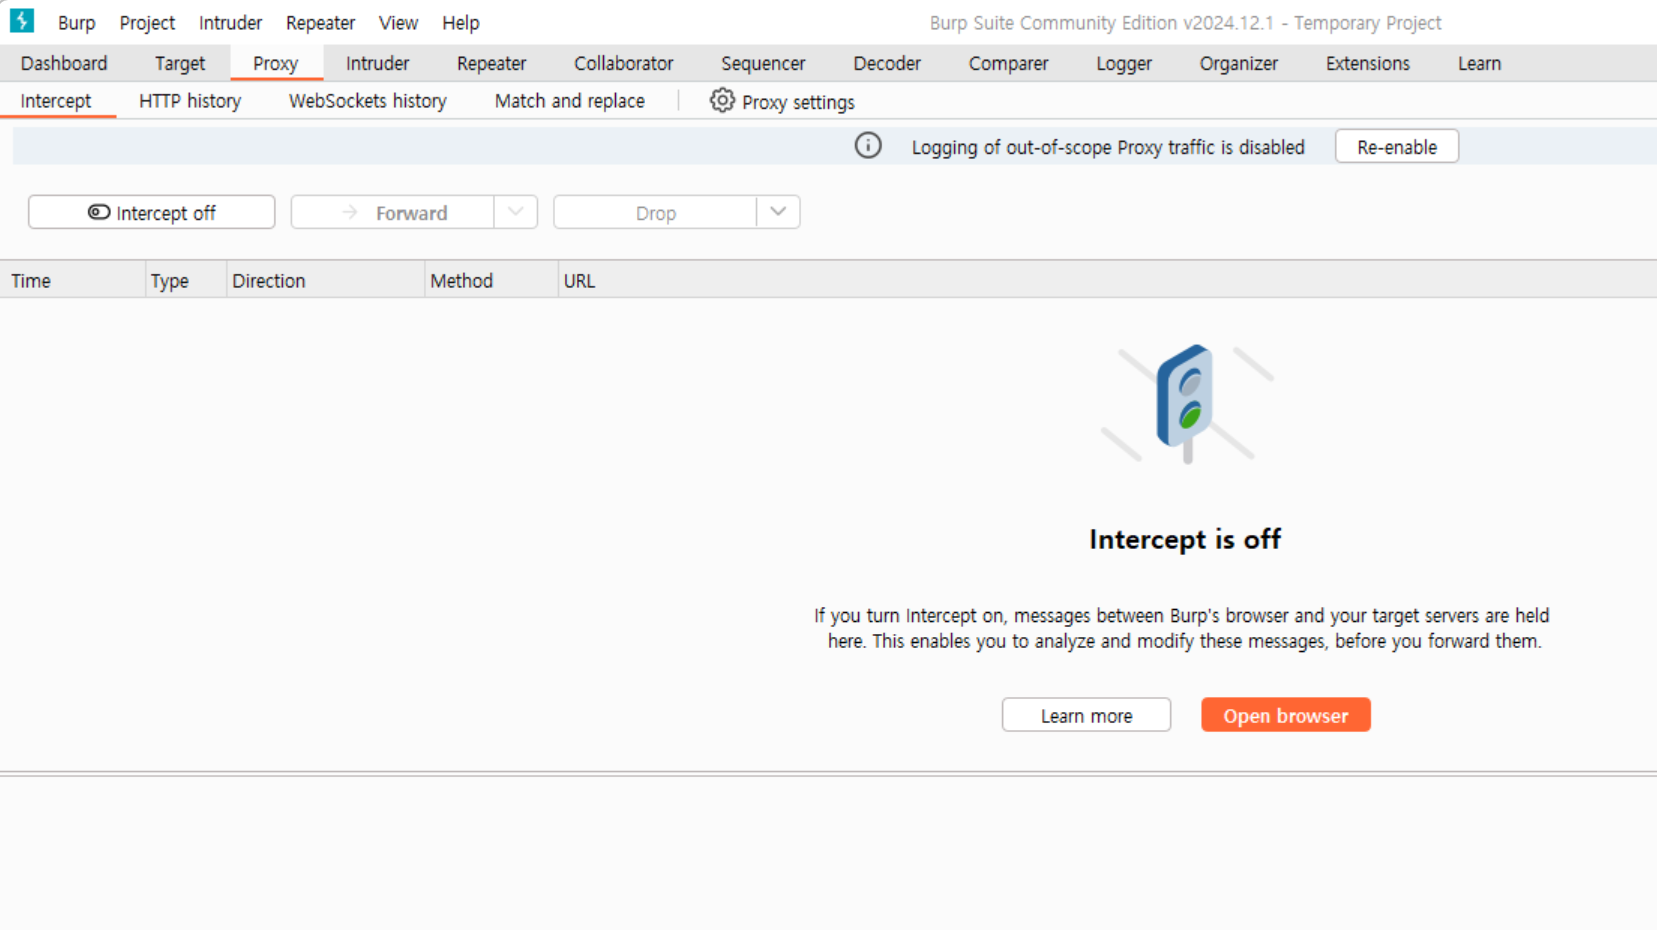Open the Match and replace sub-tab
Image resolution: width=1657 pixels, height=930 pixels.
(569, 101)
